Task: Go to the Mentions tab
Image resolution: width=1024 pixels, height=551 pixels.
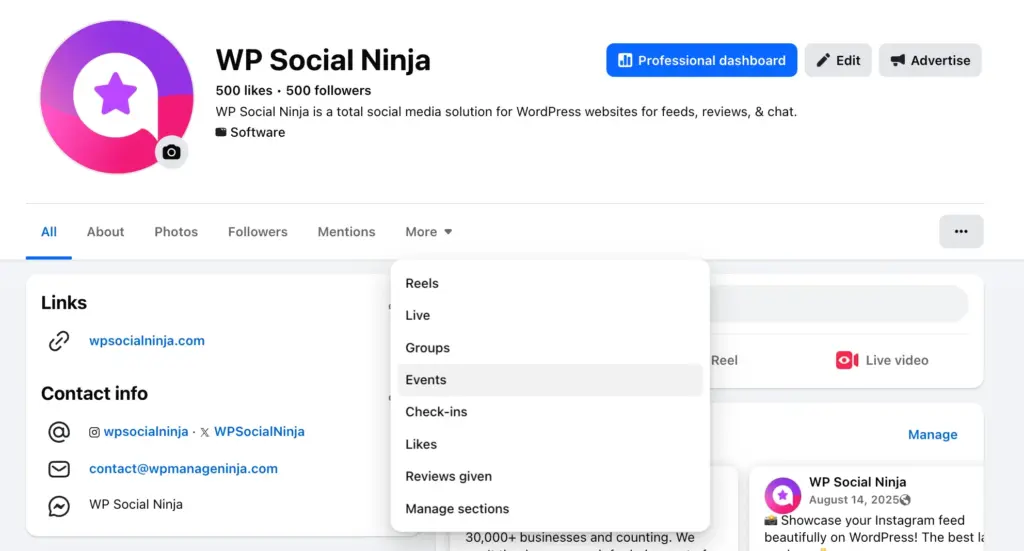Action: coord(346,232)
